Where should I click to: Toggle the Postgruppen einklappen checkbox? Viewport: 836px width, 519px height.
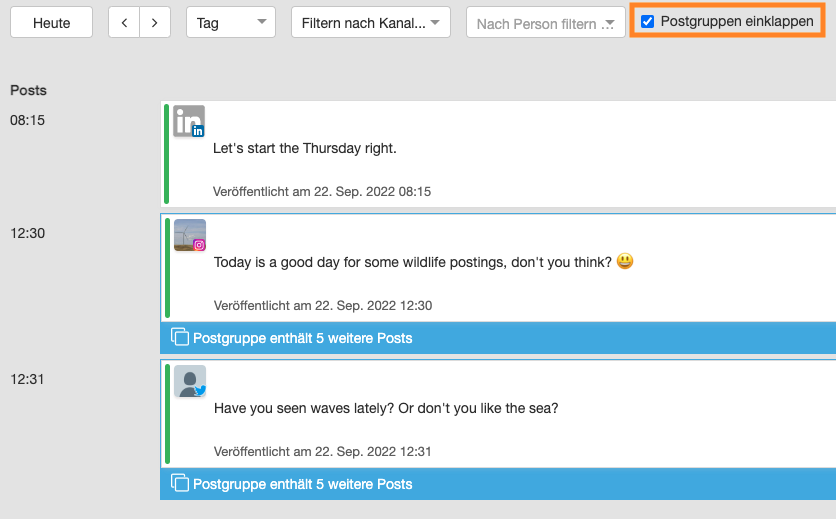648,21
